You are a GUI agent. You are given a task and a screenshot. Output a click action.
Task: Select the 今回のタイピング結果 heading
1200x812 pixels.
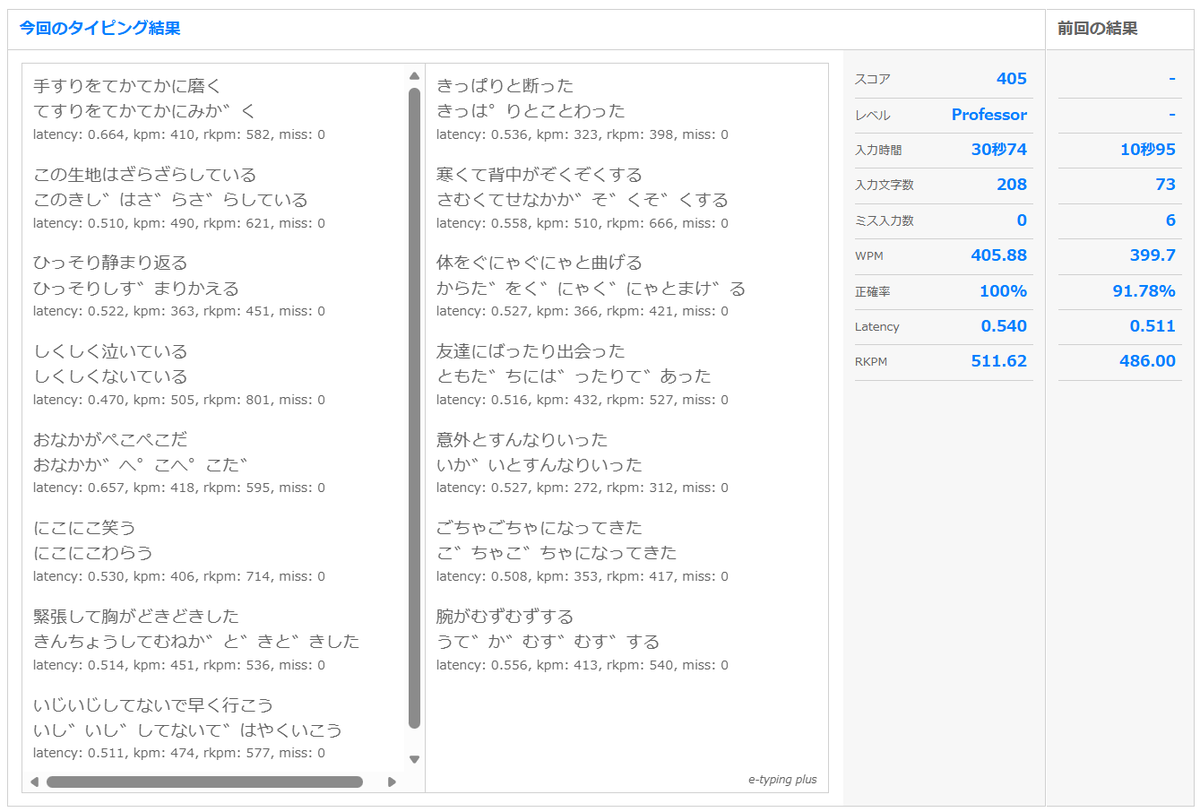coord(100,29)
